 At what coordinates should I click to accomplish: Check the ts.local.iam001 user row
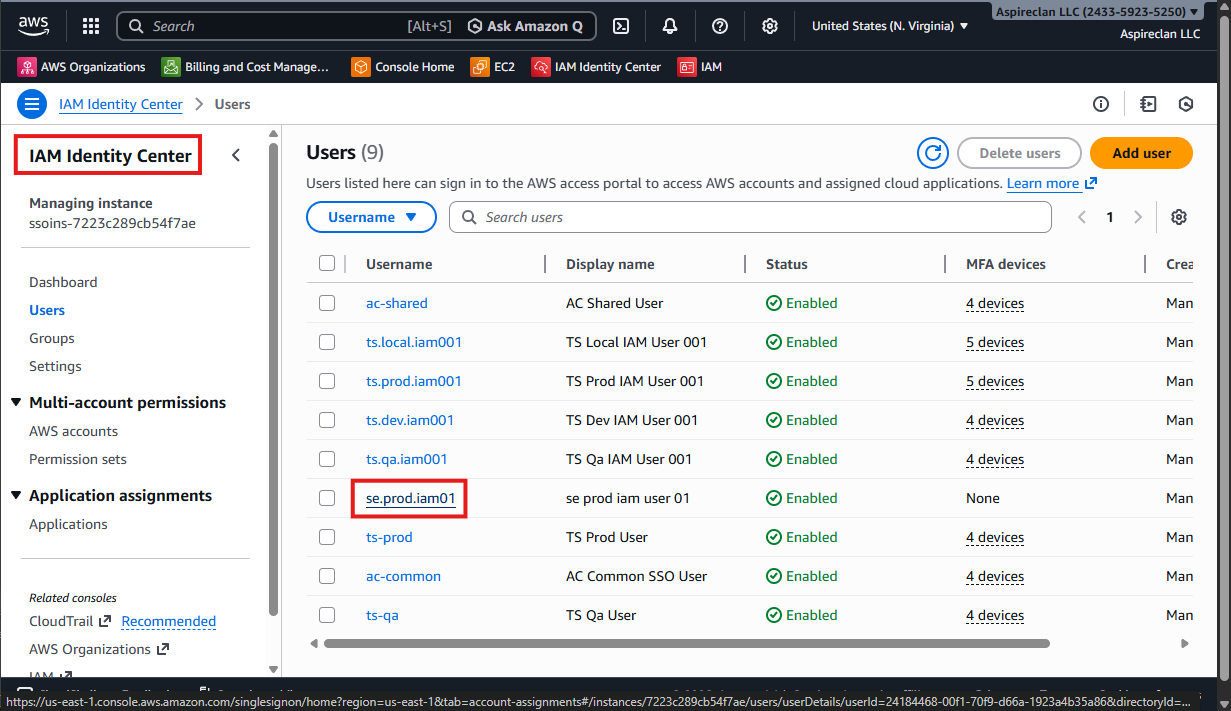[327, 342]
